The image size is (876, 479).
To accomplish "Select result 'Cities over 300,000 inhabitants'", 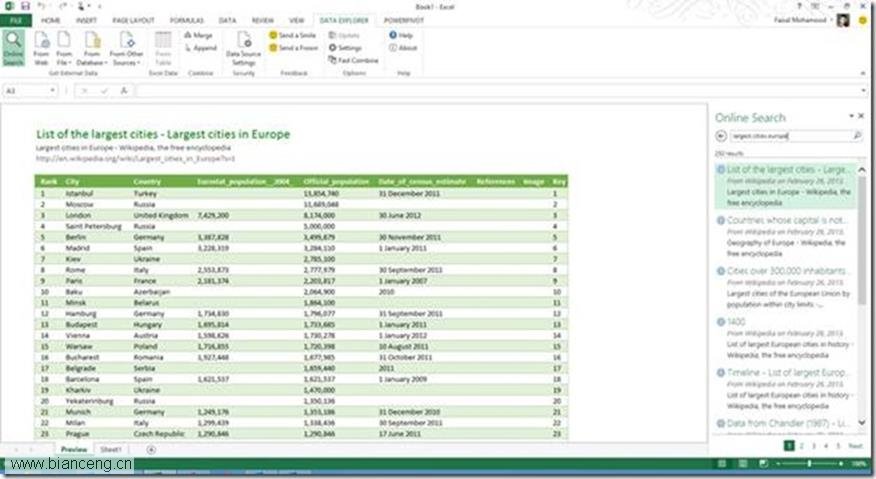I will point(785,287).
